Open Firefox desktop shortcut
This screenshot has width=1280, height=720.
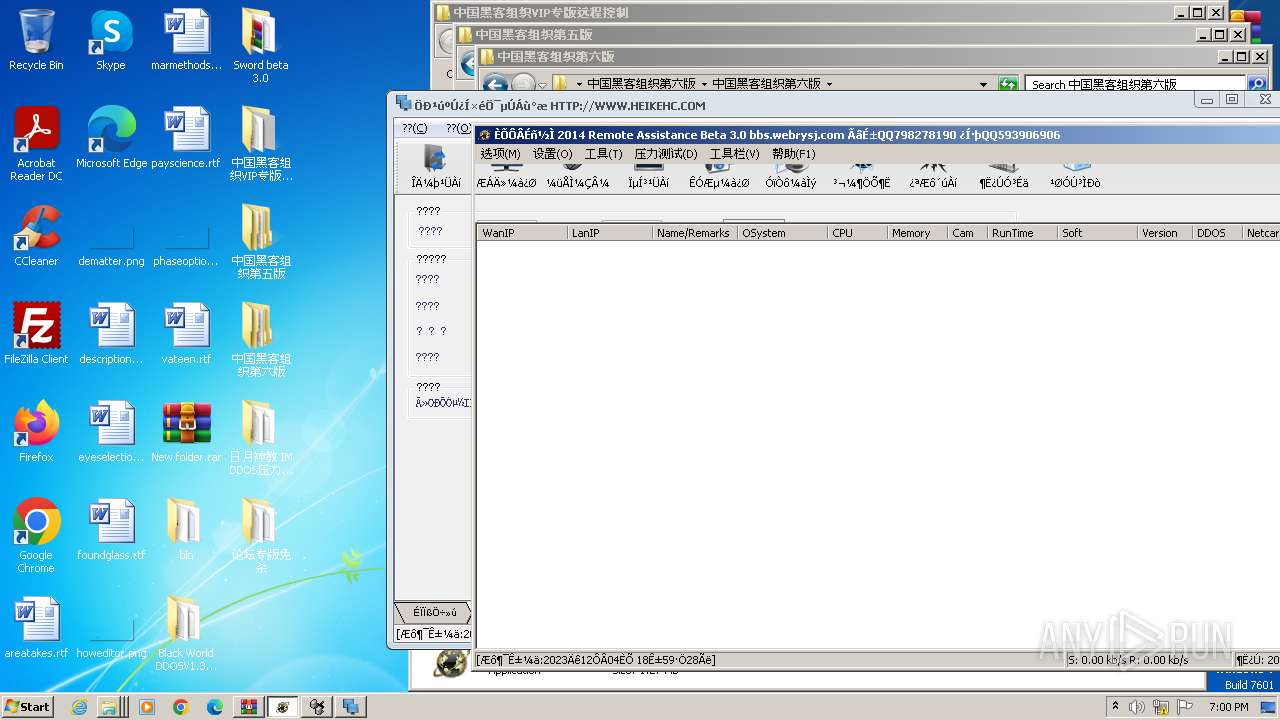[x=36, y=432]
